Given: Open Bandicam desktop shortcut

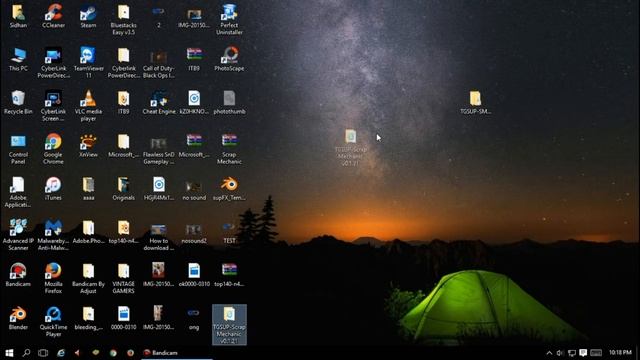Looking at the screenshot, I should coord(18,275).
